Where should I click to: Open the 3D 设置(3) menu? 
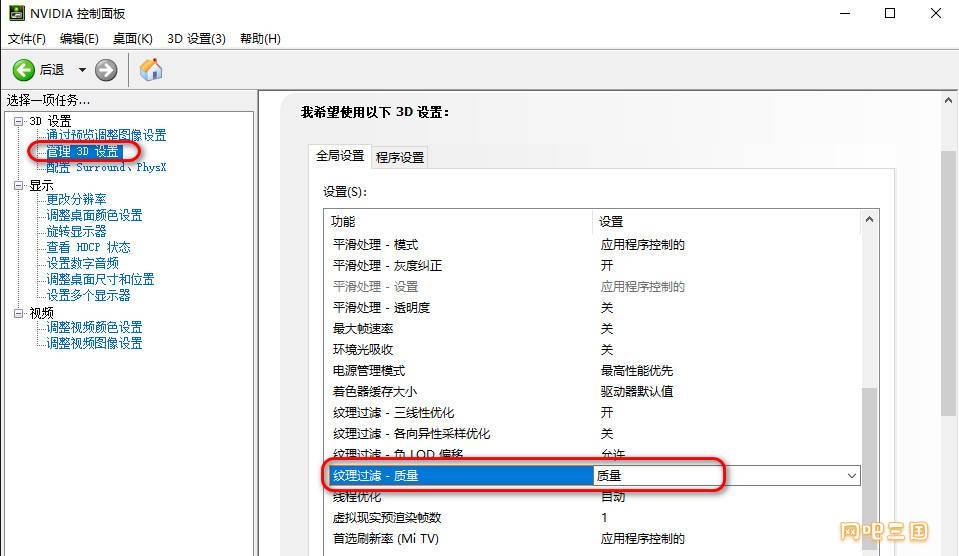pos(196,39)
